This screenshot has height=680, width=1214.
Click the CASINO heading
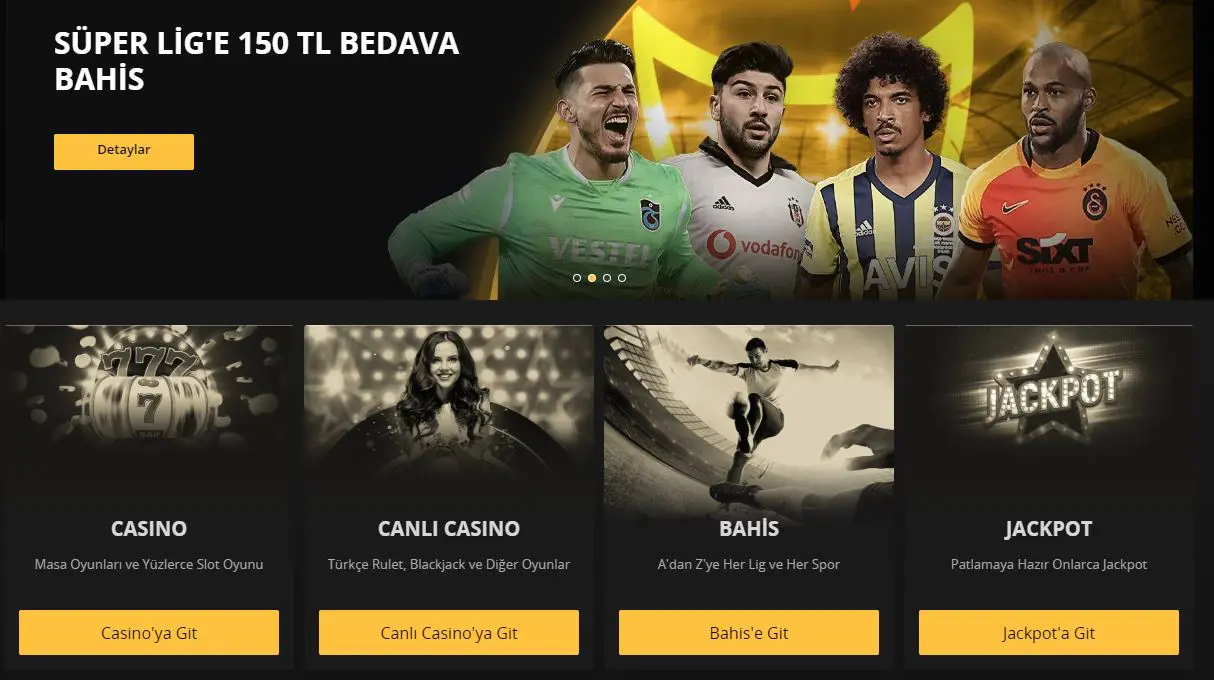149,529
